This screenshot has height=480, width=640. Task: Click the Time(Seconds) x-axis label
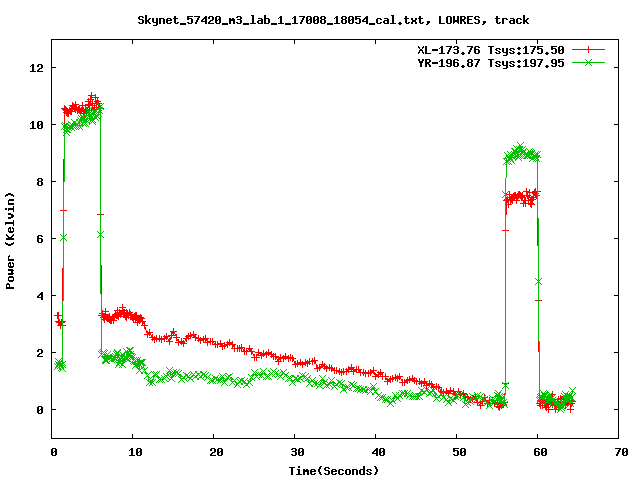[x=334, y=471]
